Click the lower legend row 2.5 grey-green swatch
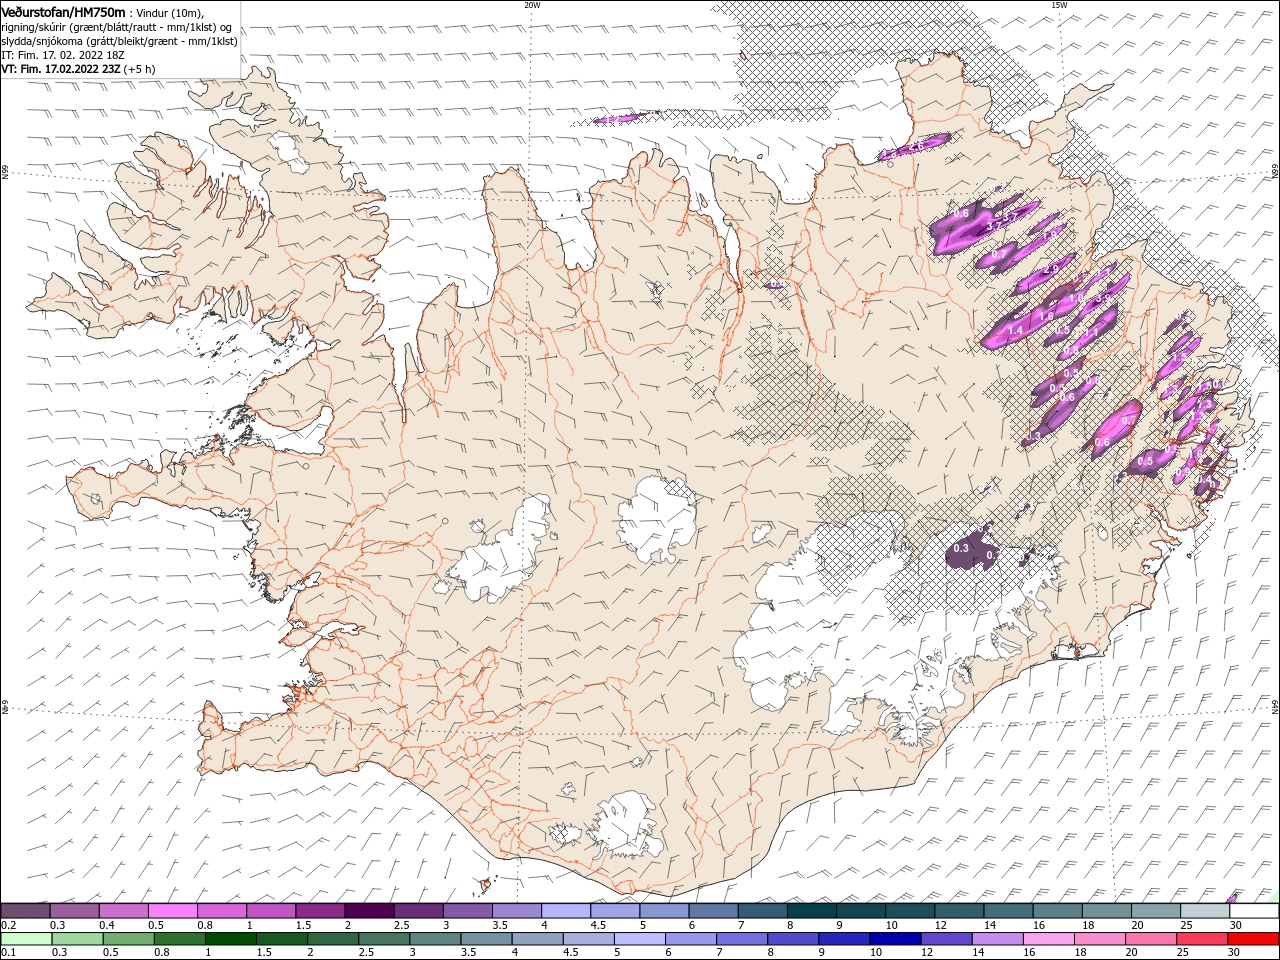Screen dimensions: 1280x960 pos(384,939)
